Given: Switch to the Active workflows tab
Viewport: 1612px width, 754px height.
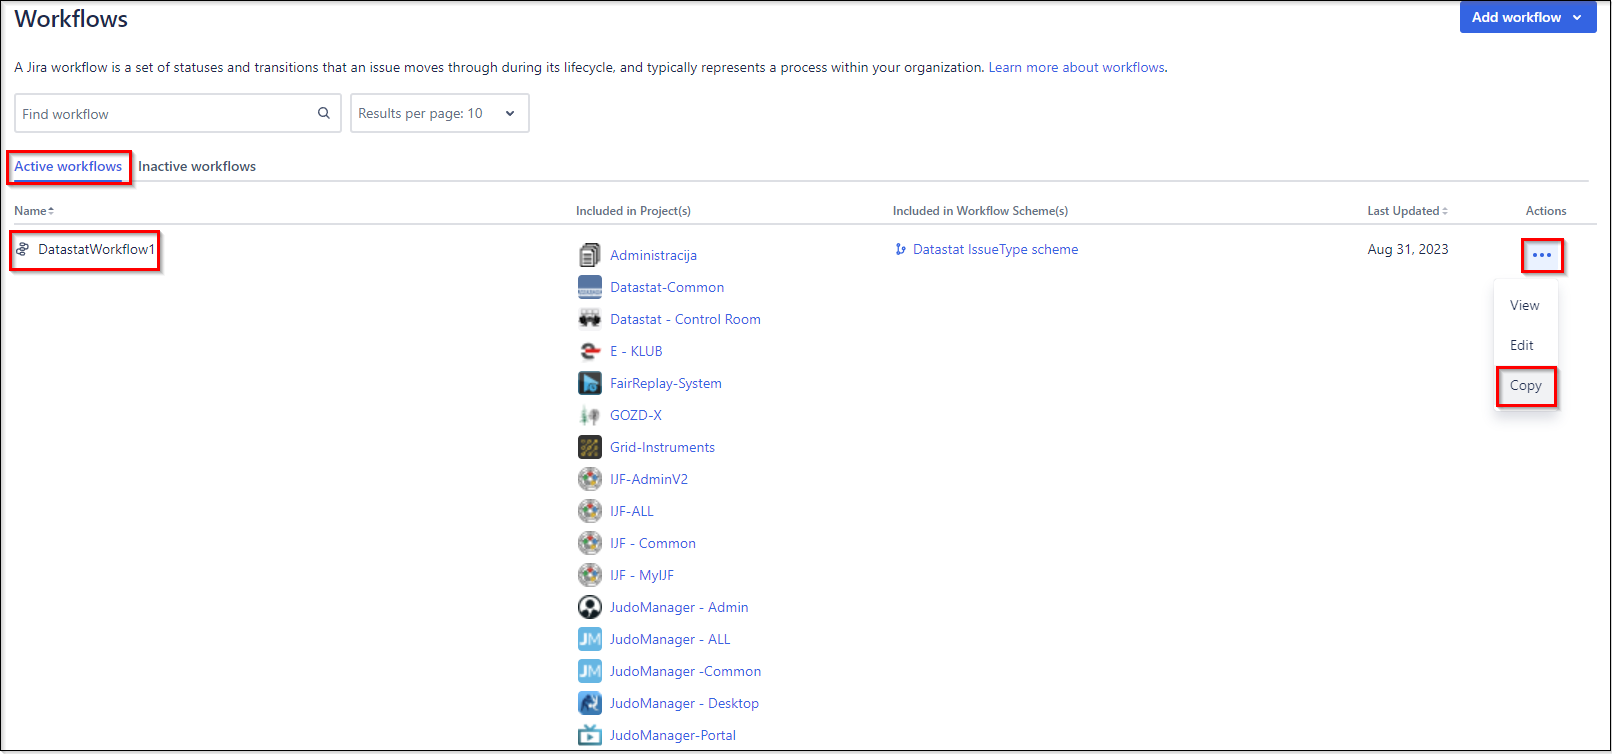Looking at the screenshot, I should click(68, 166).
